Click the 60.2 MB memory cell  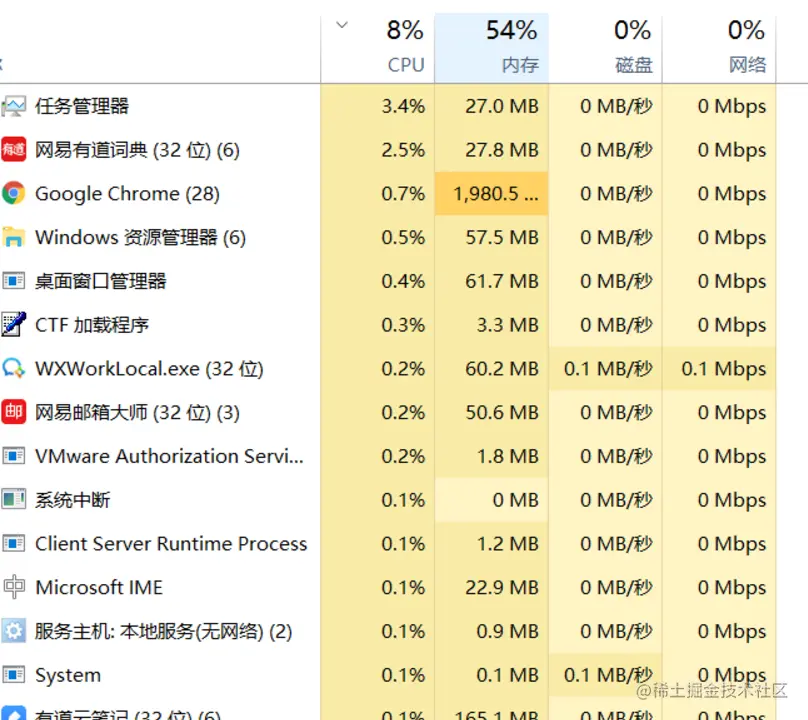pos(492,369)
